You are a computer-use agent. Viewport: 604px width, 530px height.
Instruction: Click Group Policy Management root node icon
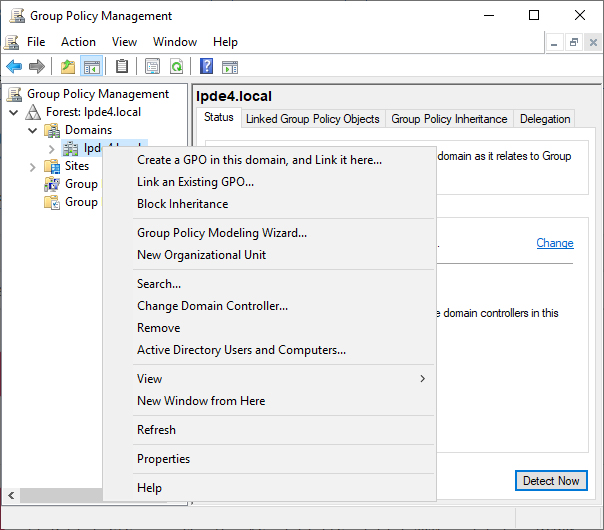(15, 94)
